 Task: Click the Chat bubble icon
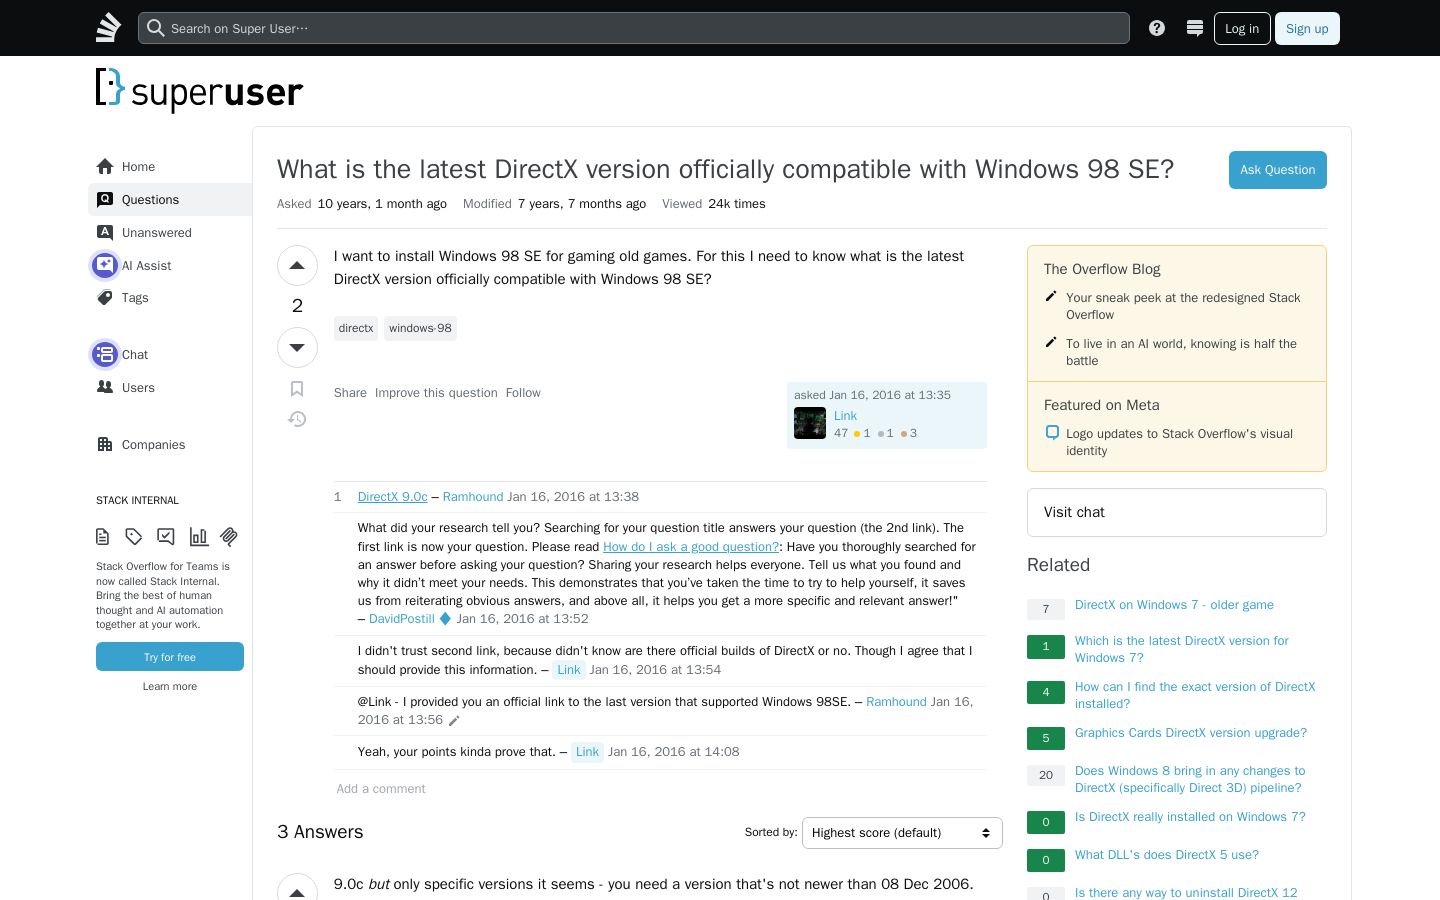105,354
